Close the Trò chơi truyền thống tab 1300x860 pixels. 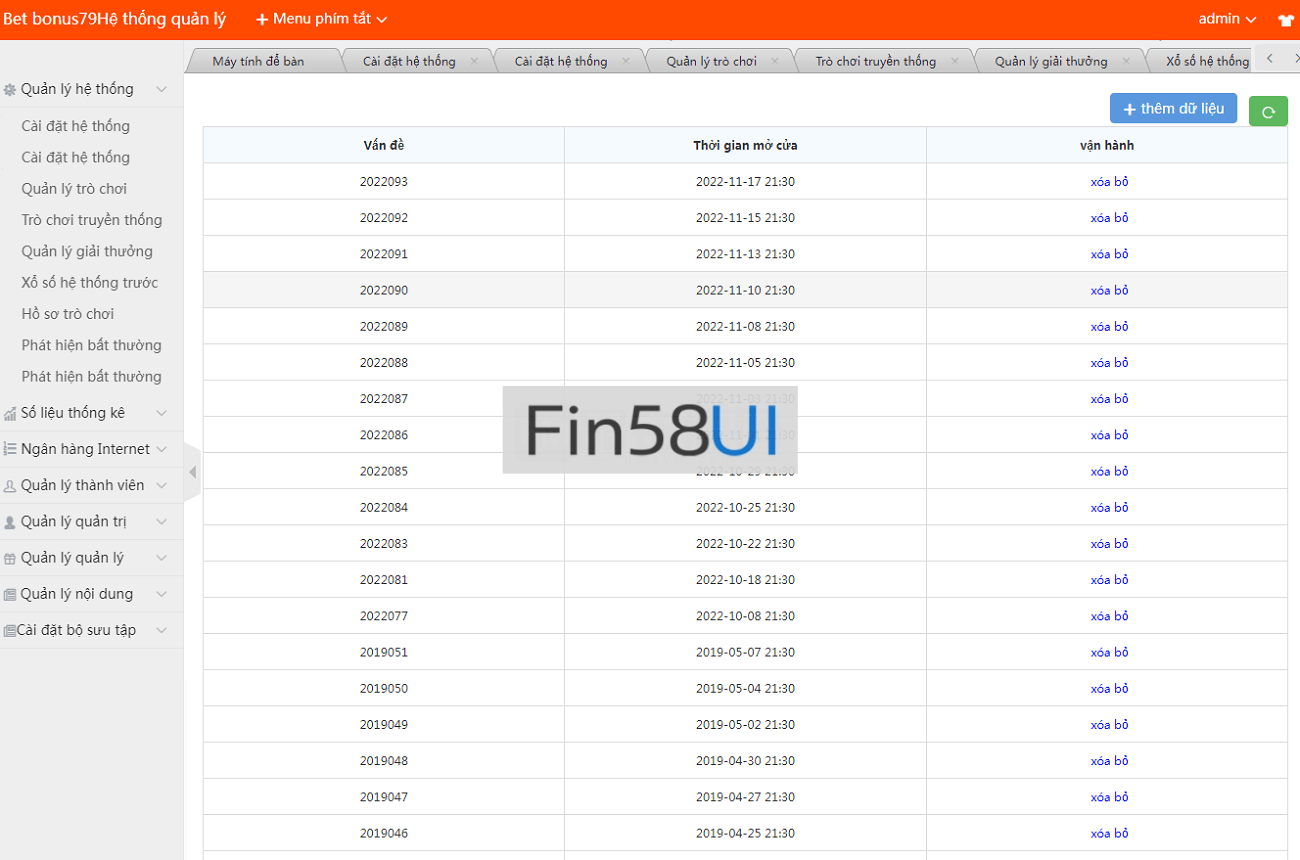(954, 61)
